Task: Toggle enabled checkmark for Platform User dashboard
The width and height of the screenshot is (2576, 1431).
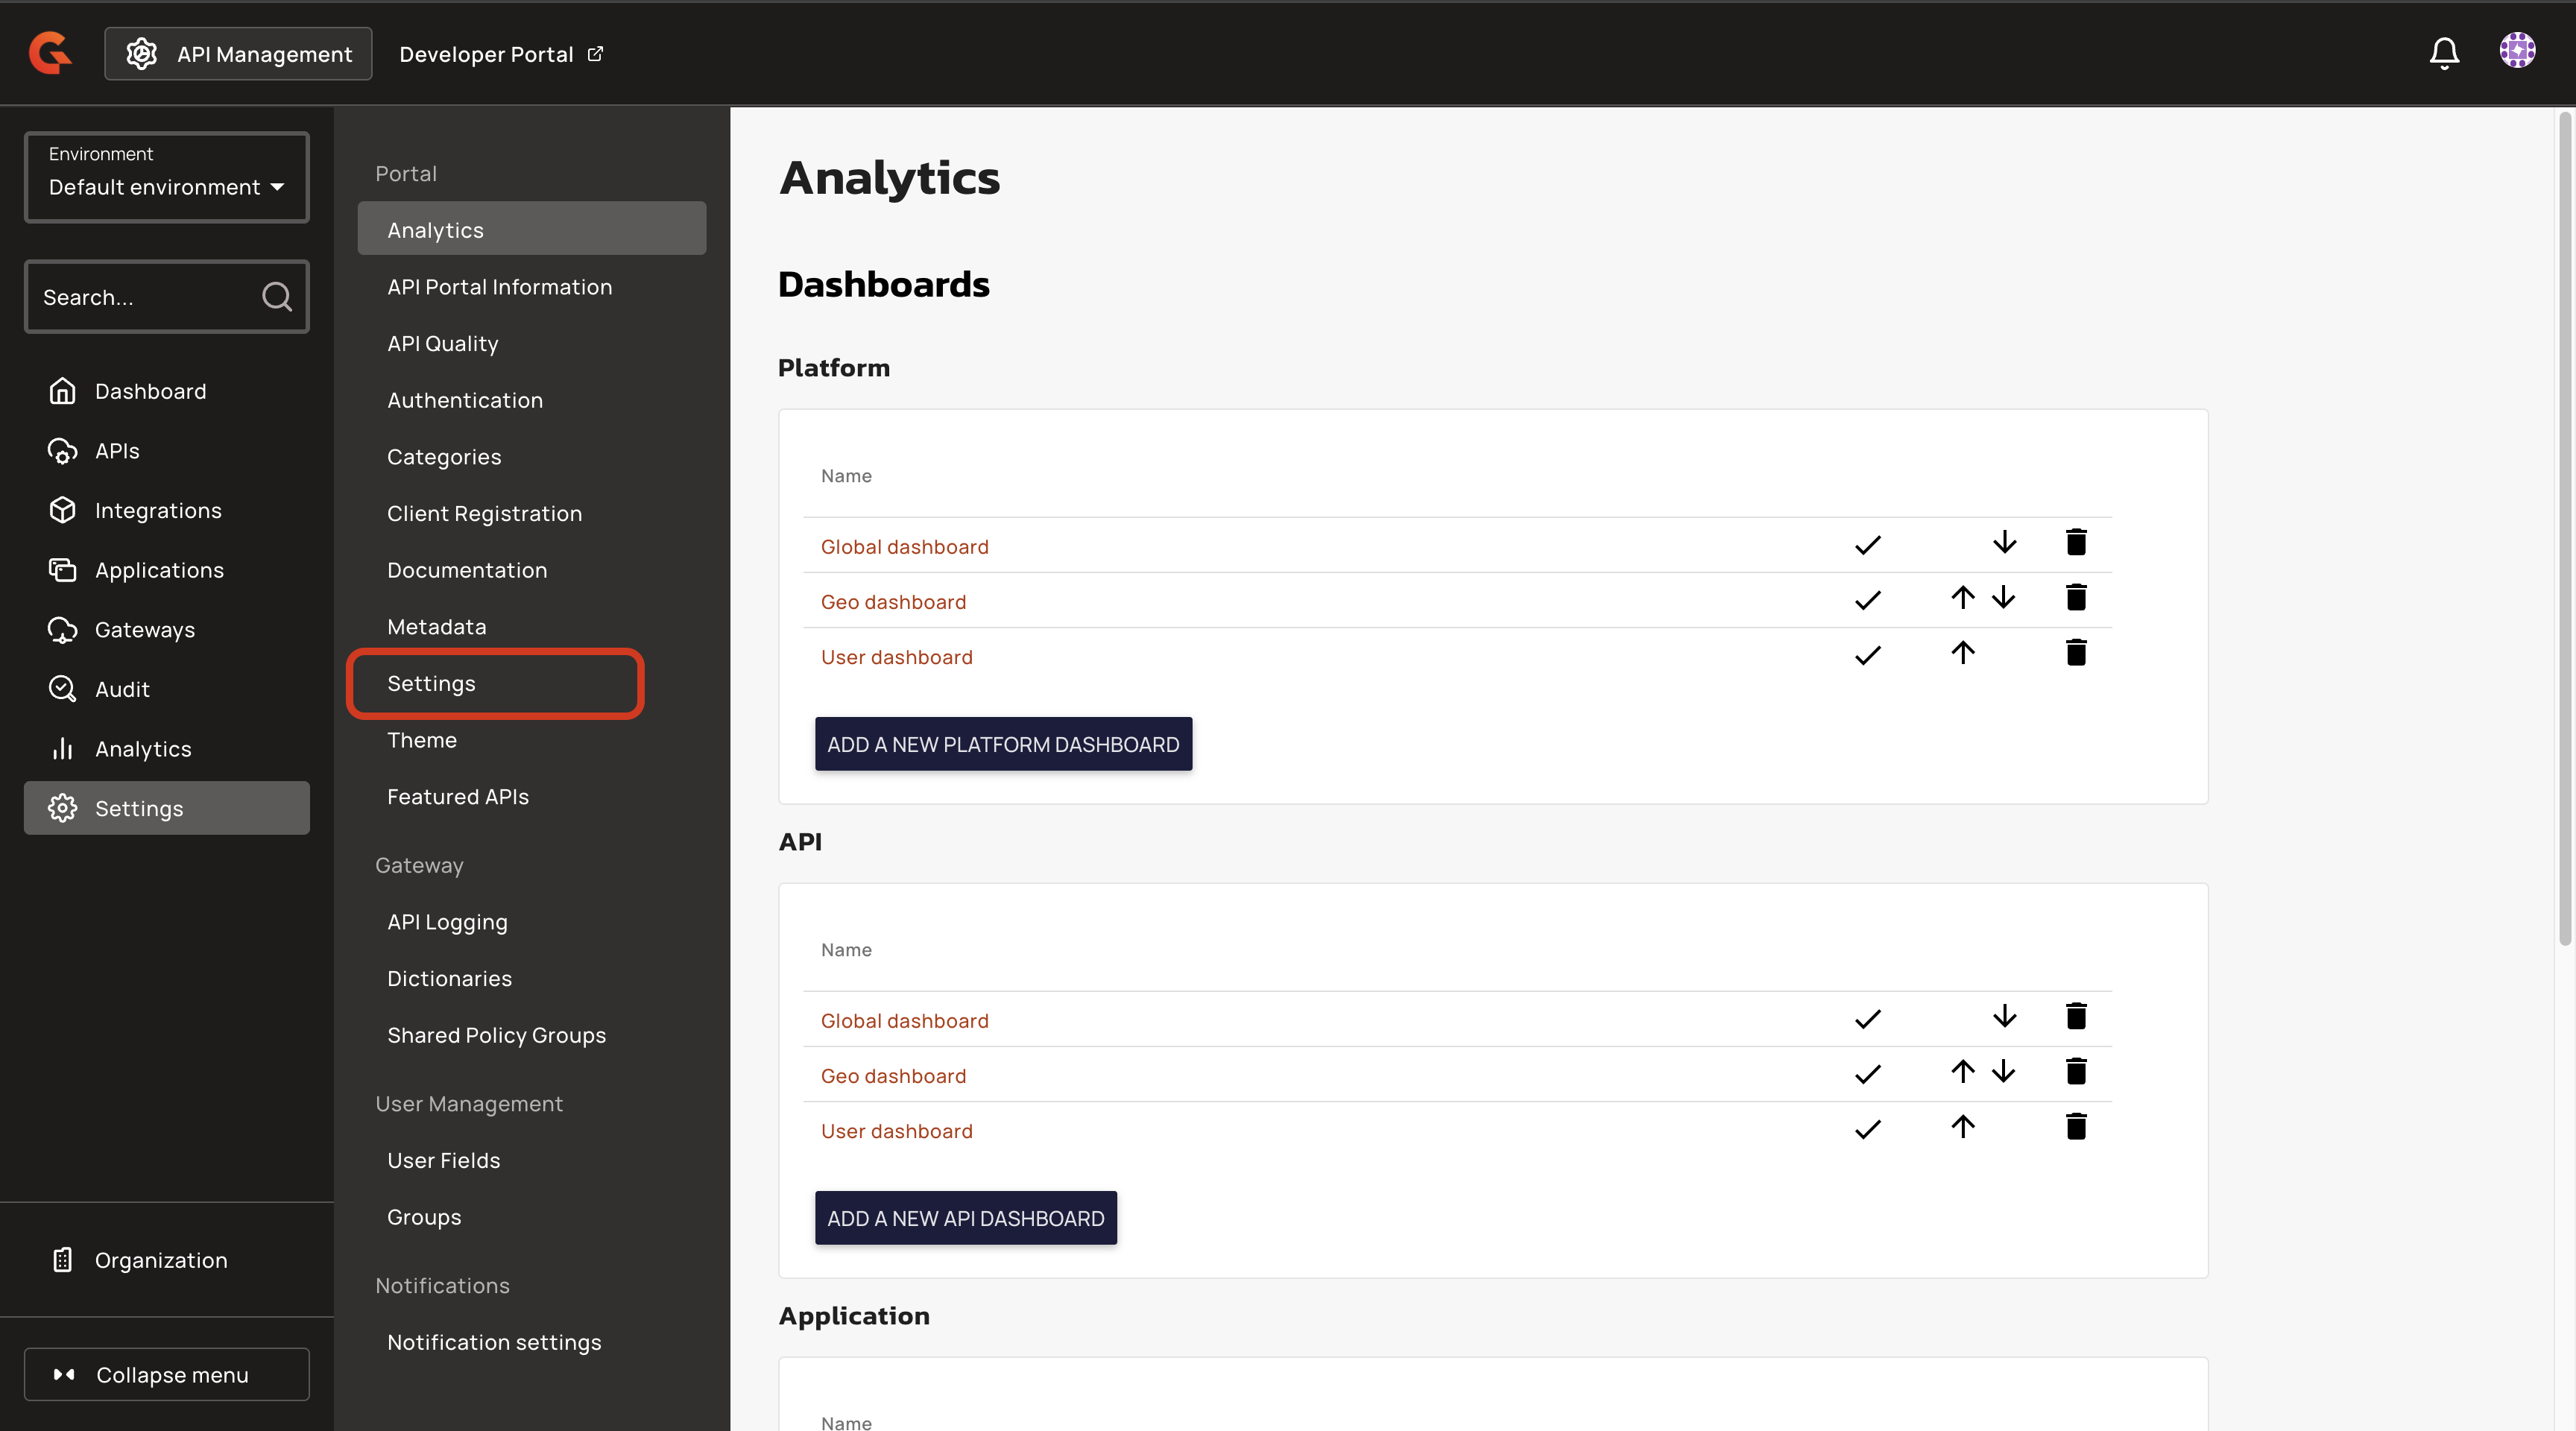Action: 1867,656
